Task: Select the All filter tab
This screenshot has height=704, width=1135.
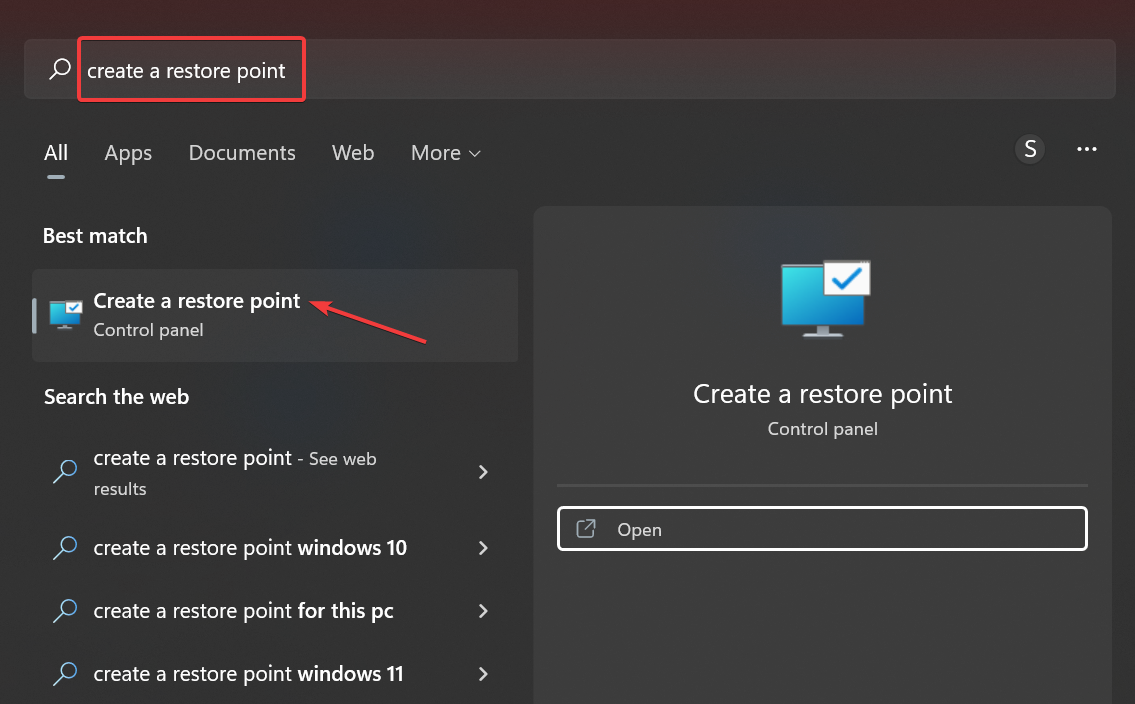Action: pos(56,153)
